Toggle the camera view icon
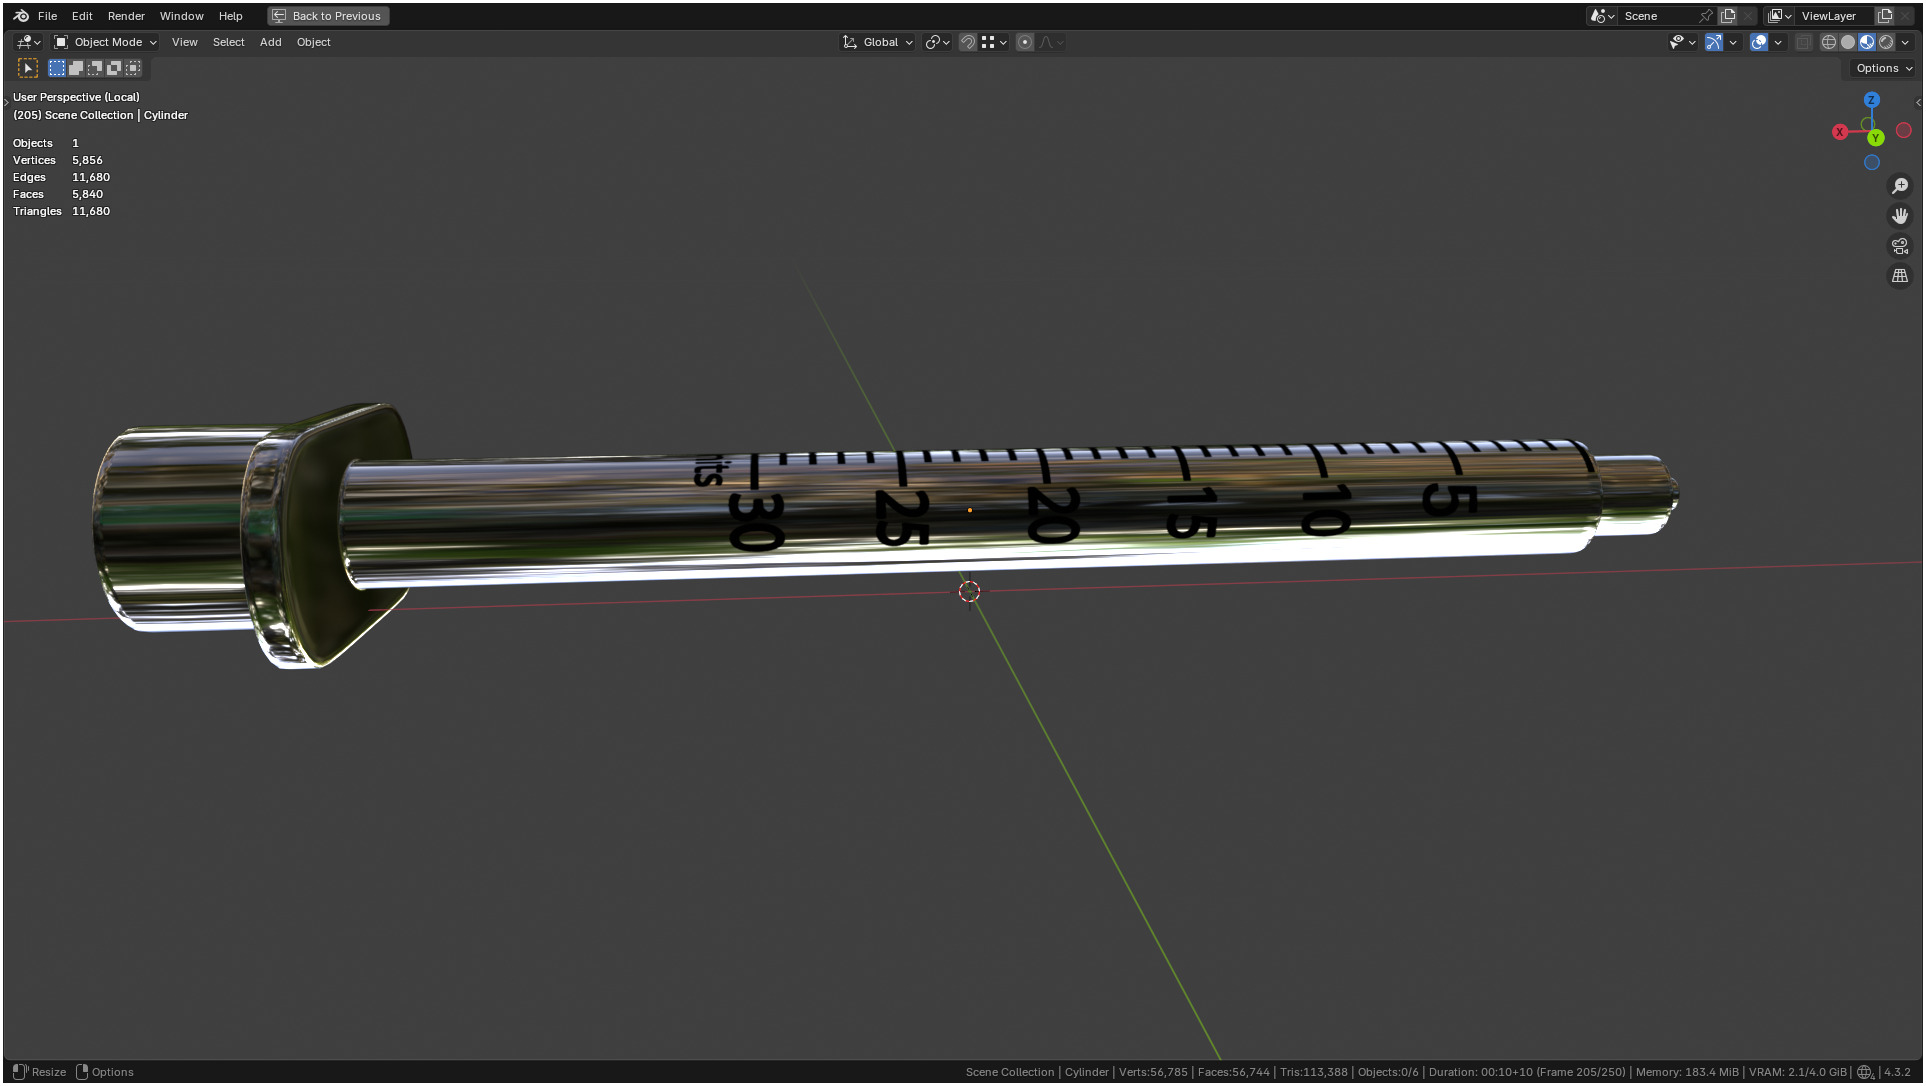1926x1086 pixels. coord(1900,246)
